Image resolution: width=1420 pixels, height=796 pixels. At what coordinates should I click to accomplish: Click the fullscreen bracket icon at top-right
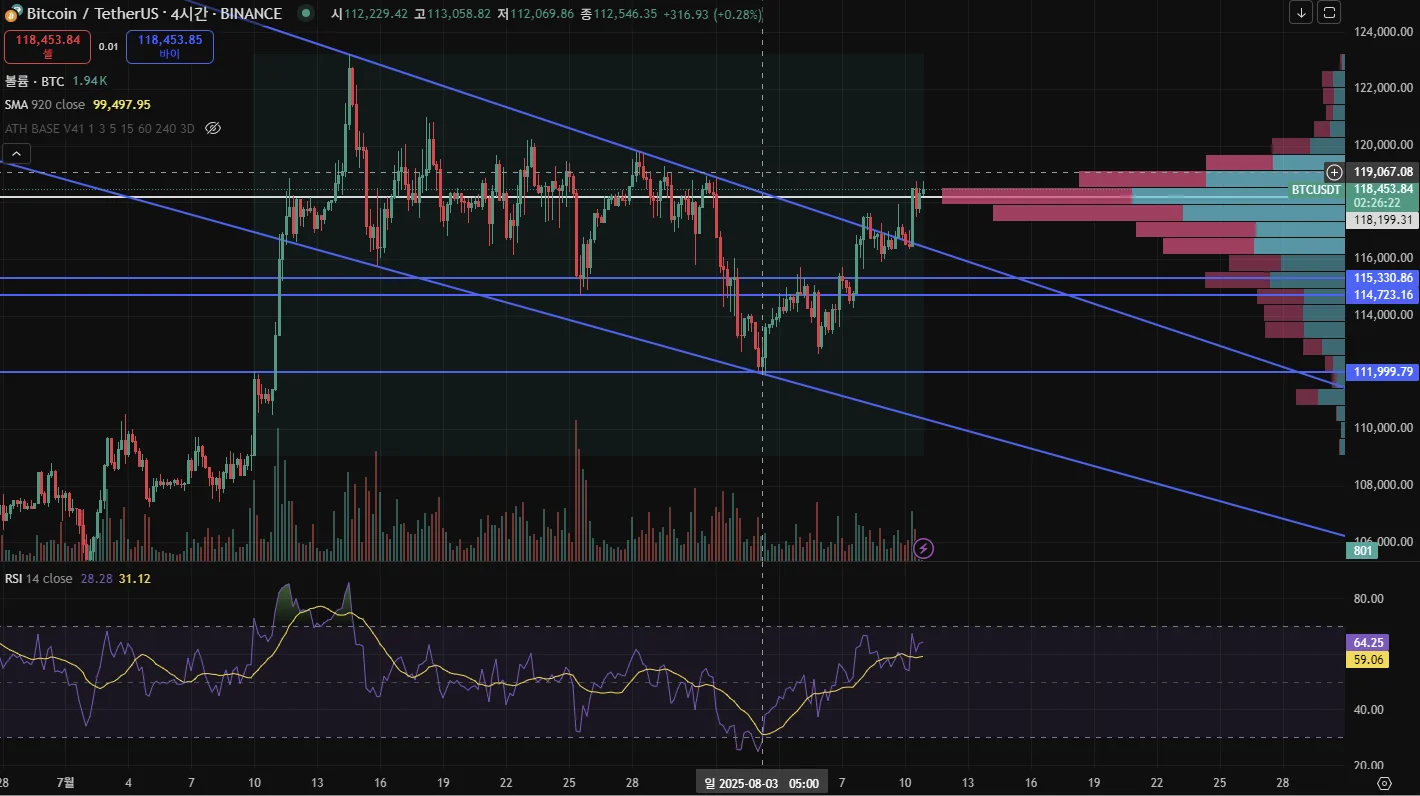tap(1329, 13)
